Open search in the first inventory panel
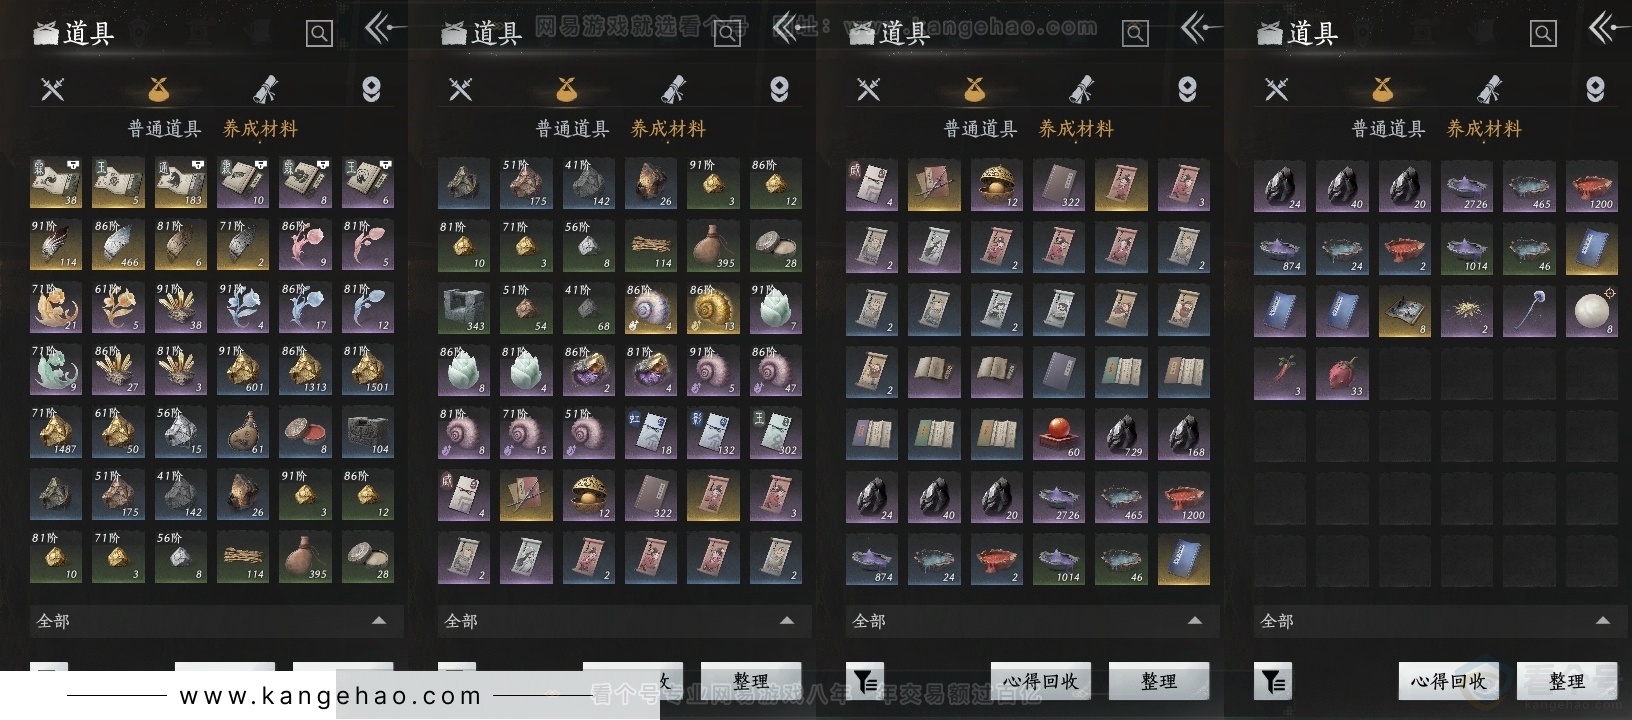Image resolution: width=1632 pixels, height=720 pixels. click(319, 34)
